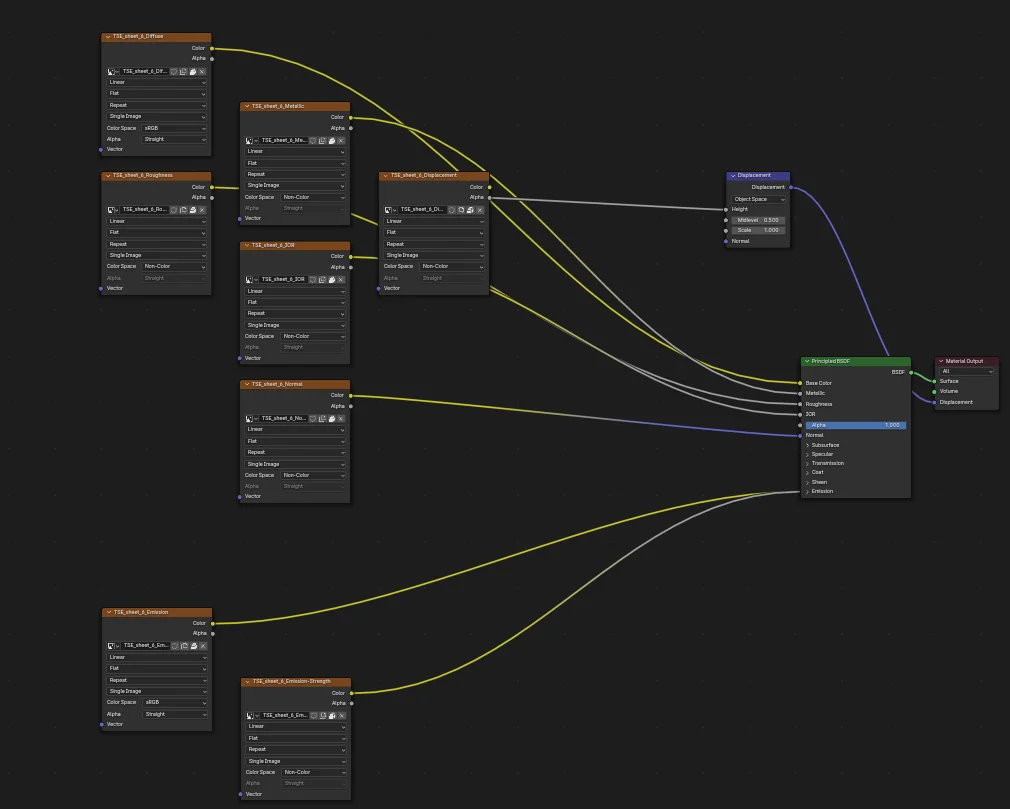Viewport: 1010px width, 809px height.
Task: Adjust the Midlevel slider on Displacement node
Action: click(757, 220)
